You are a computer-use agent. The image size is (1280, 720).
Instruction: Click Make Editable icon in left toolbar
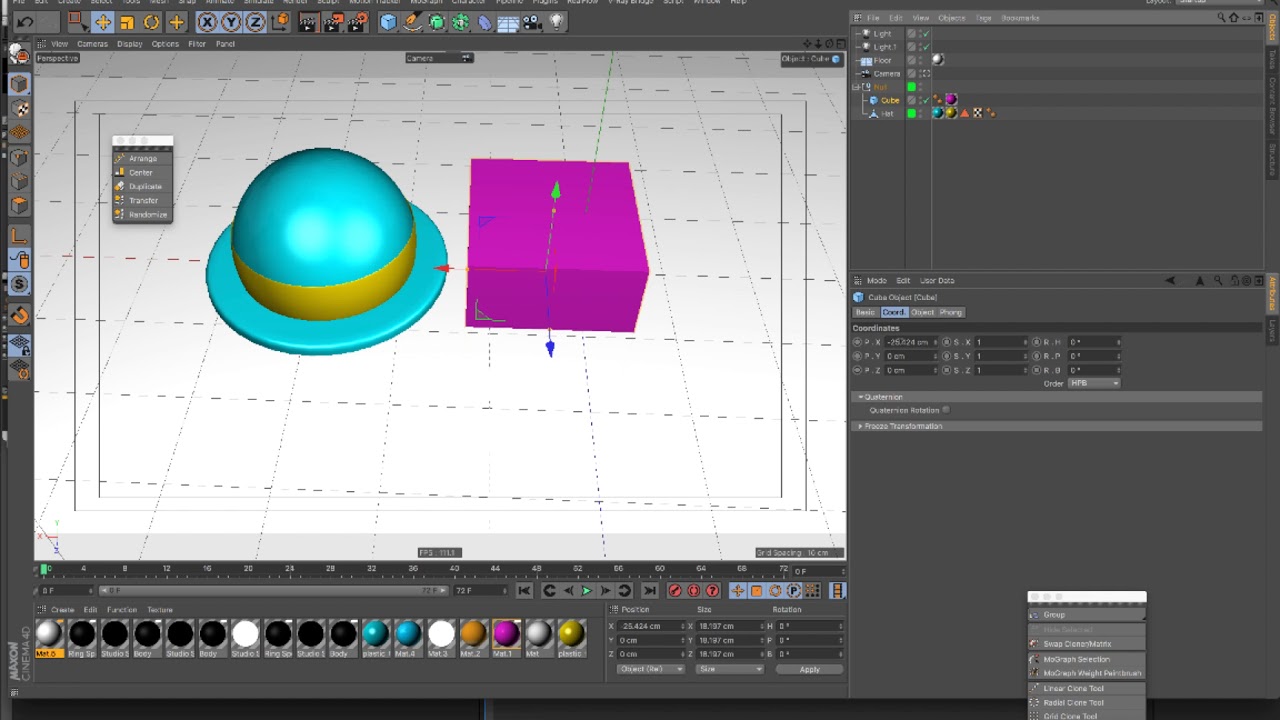(19, 52)
